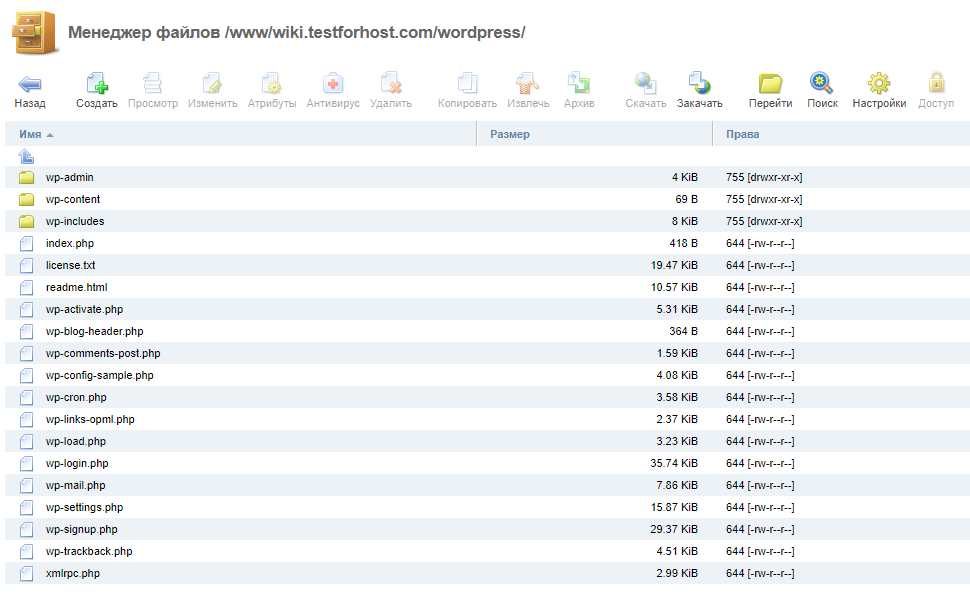Select the wp-config-sample.php file
970x616 pixels.
pos(99,375)
